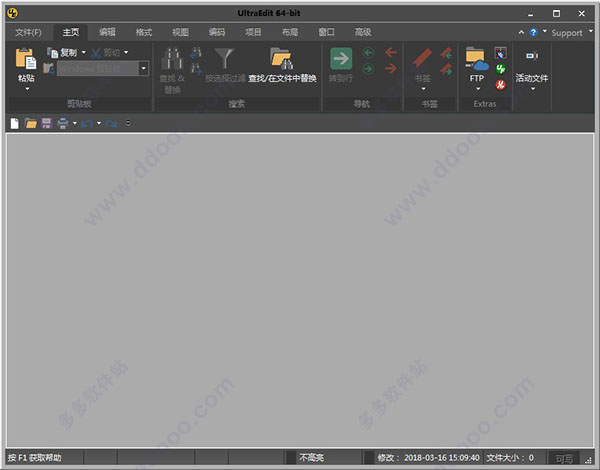This screenshot has height=470, width=600.
Task: Switch to the Advanced (高级) ribbon tab
Action: 363,33
